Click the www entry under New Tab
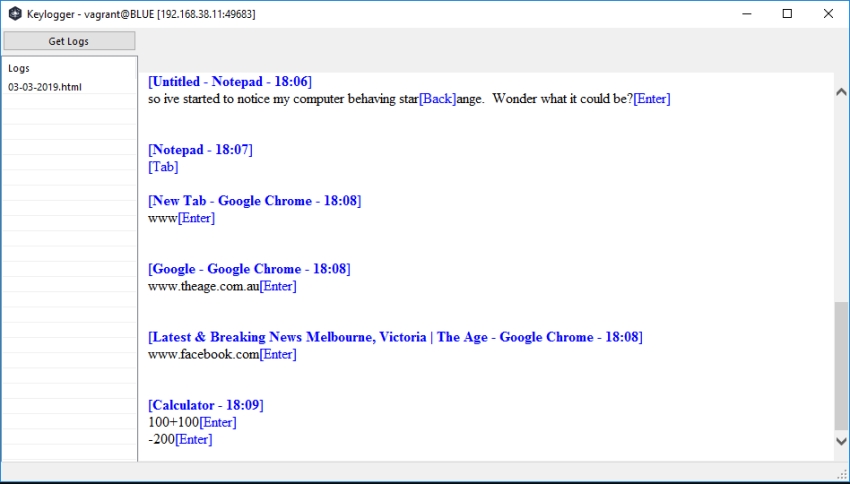 163,218
